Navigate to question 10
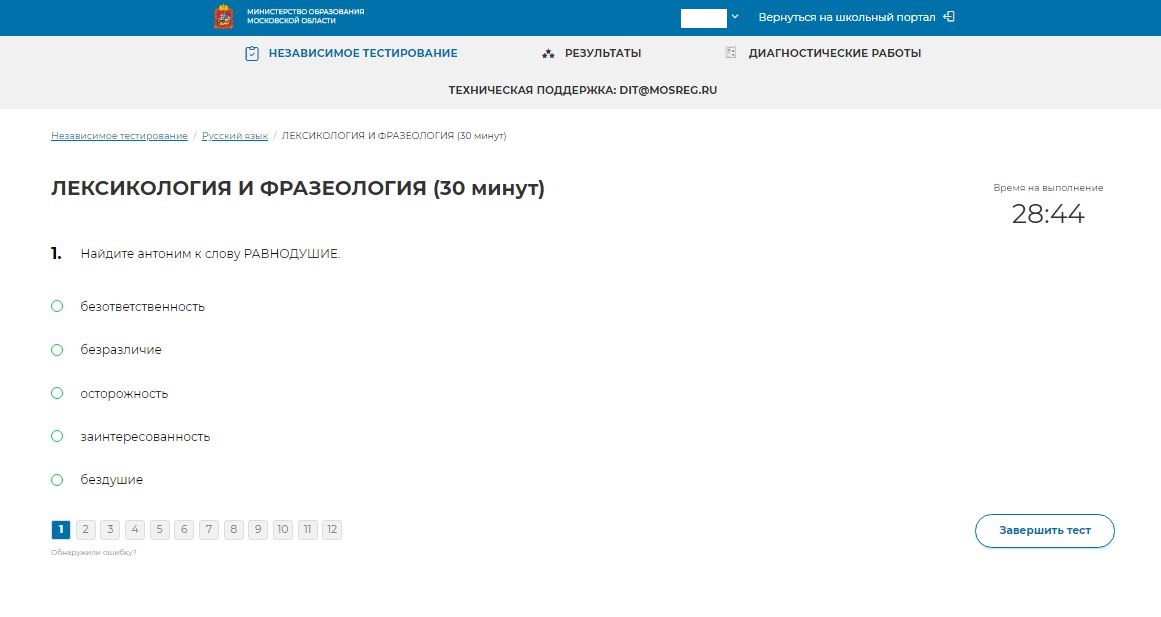 click(283, 530)
